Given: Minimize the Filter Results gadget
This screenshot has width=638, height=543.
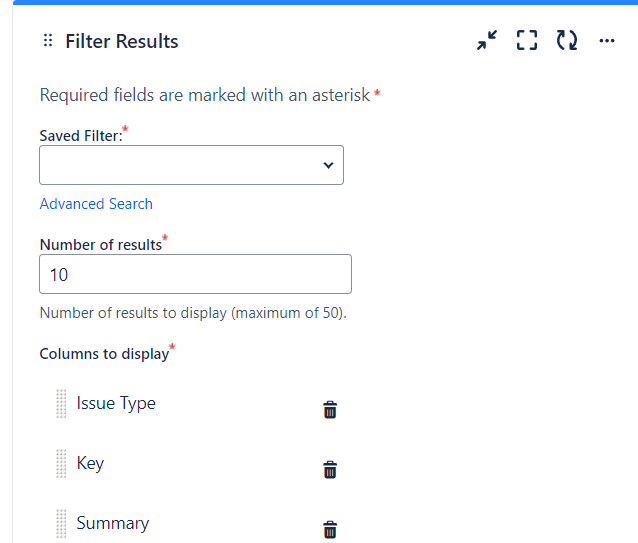Looking at the screenshot, I should (x=487, y=41).
